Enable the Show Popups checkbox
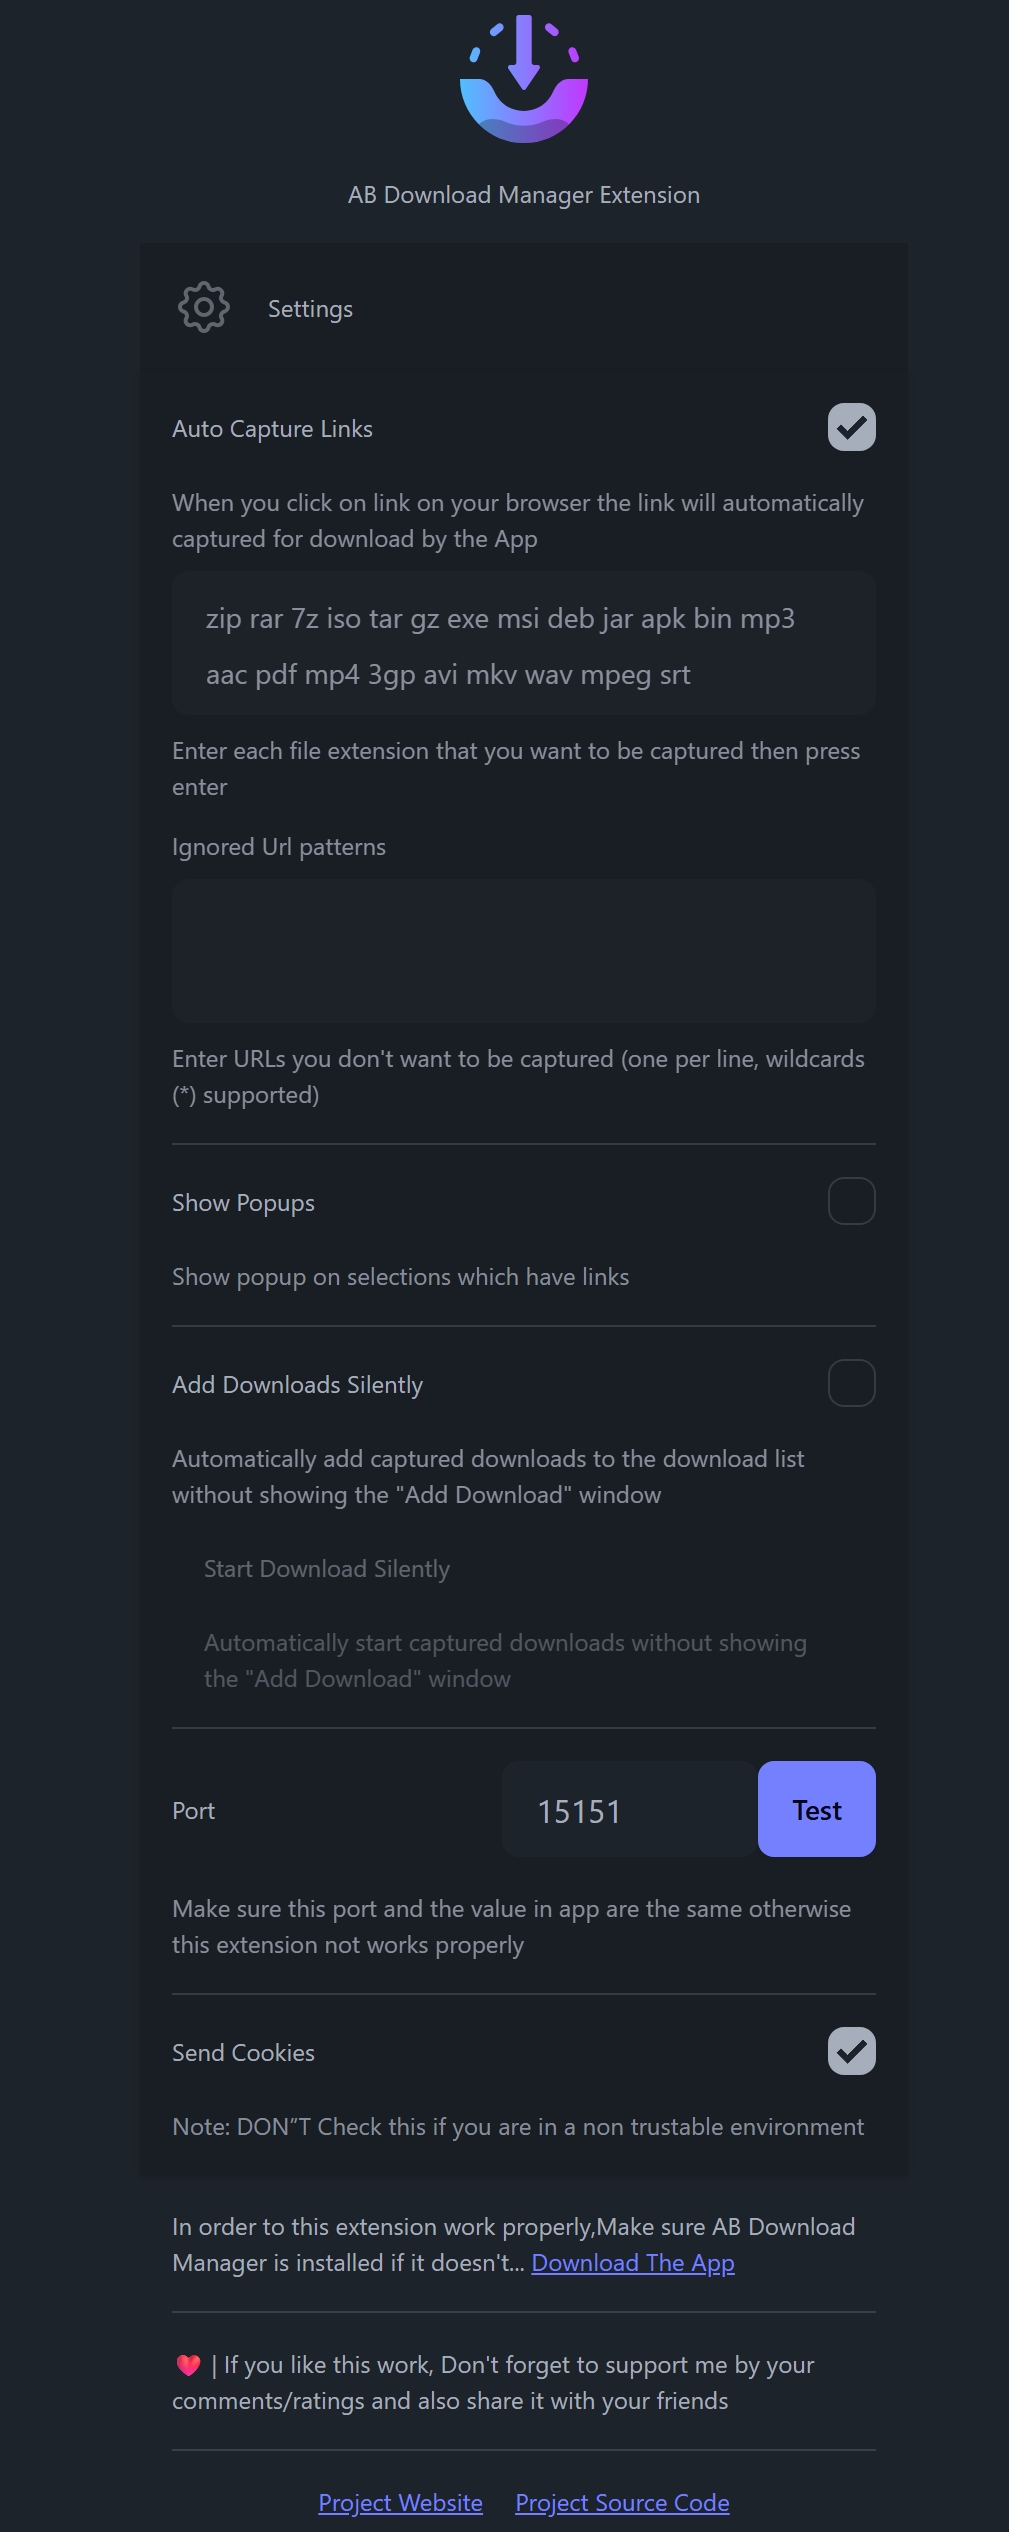Screen dimensions: 1009x2532 851,1202
